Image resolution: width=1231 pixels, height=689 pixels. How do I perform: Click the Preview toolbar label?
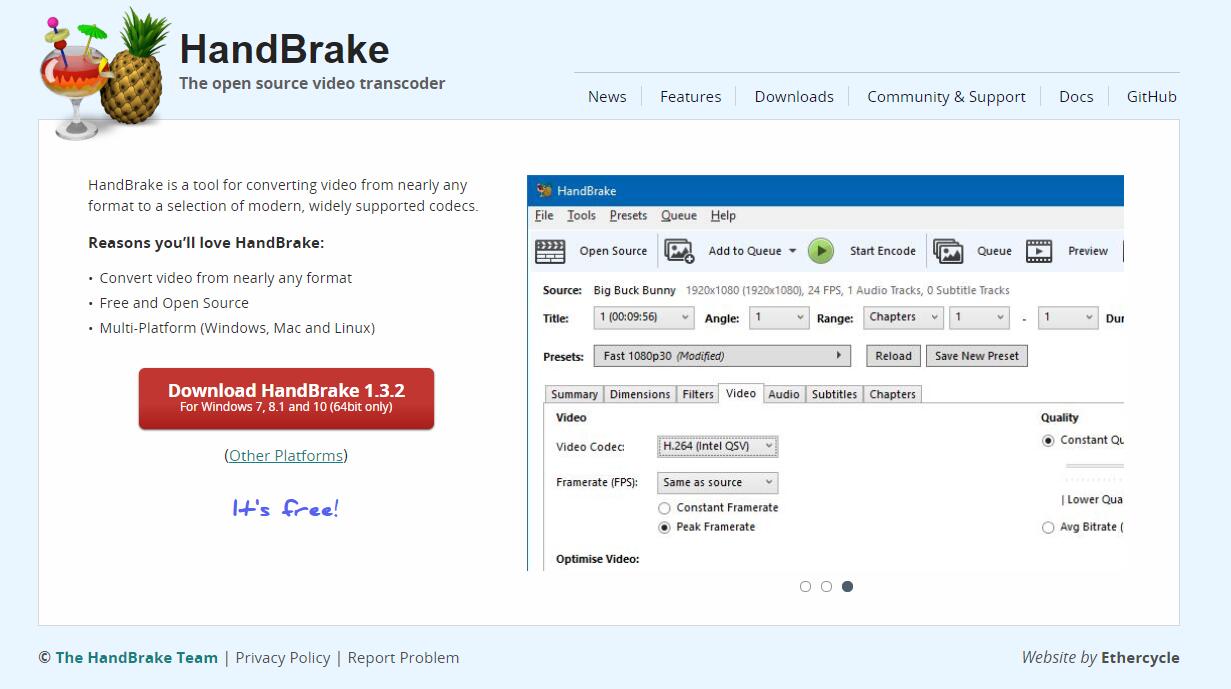1088,251
